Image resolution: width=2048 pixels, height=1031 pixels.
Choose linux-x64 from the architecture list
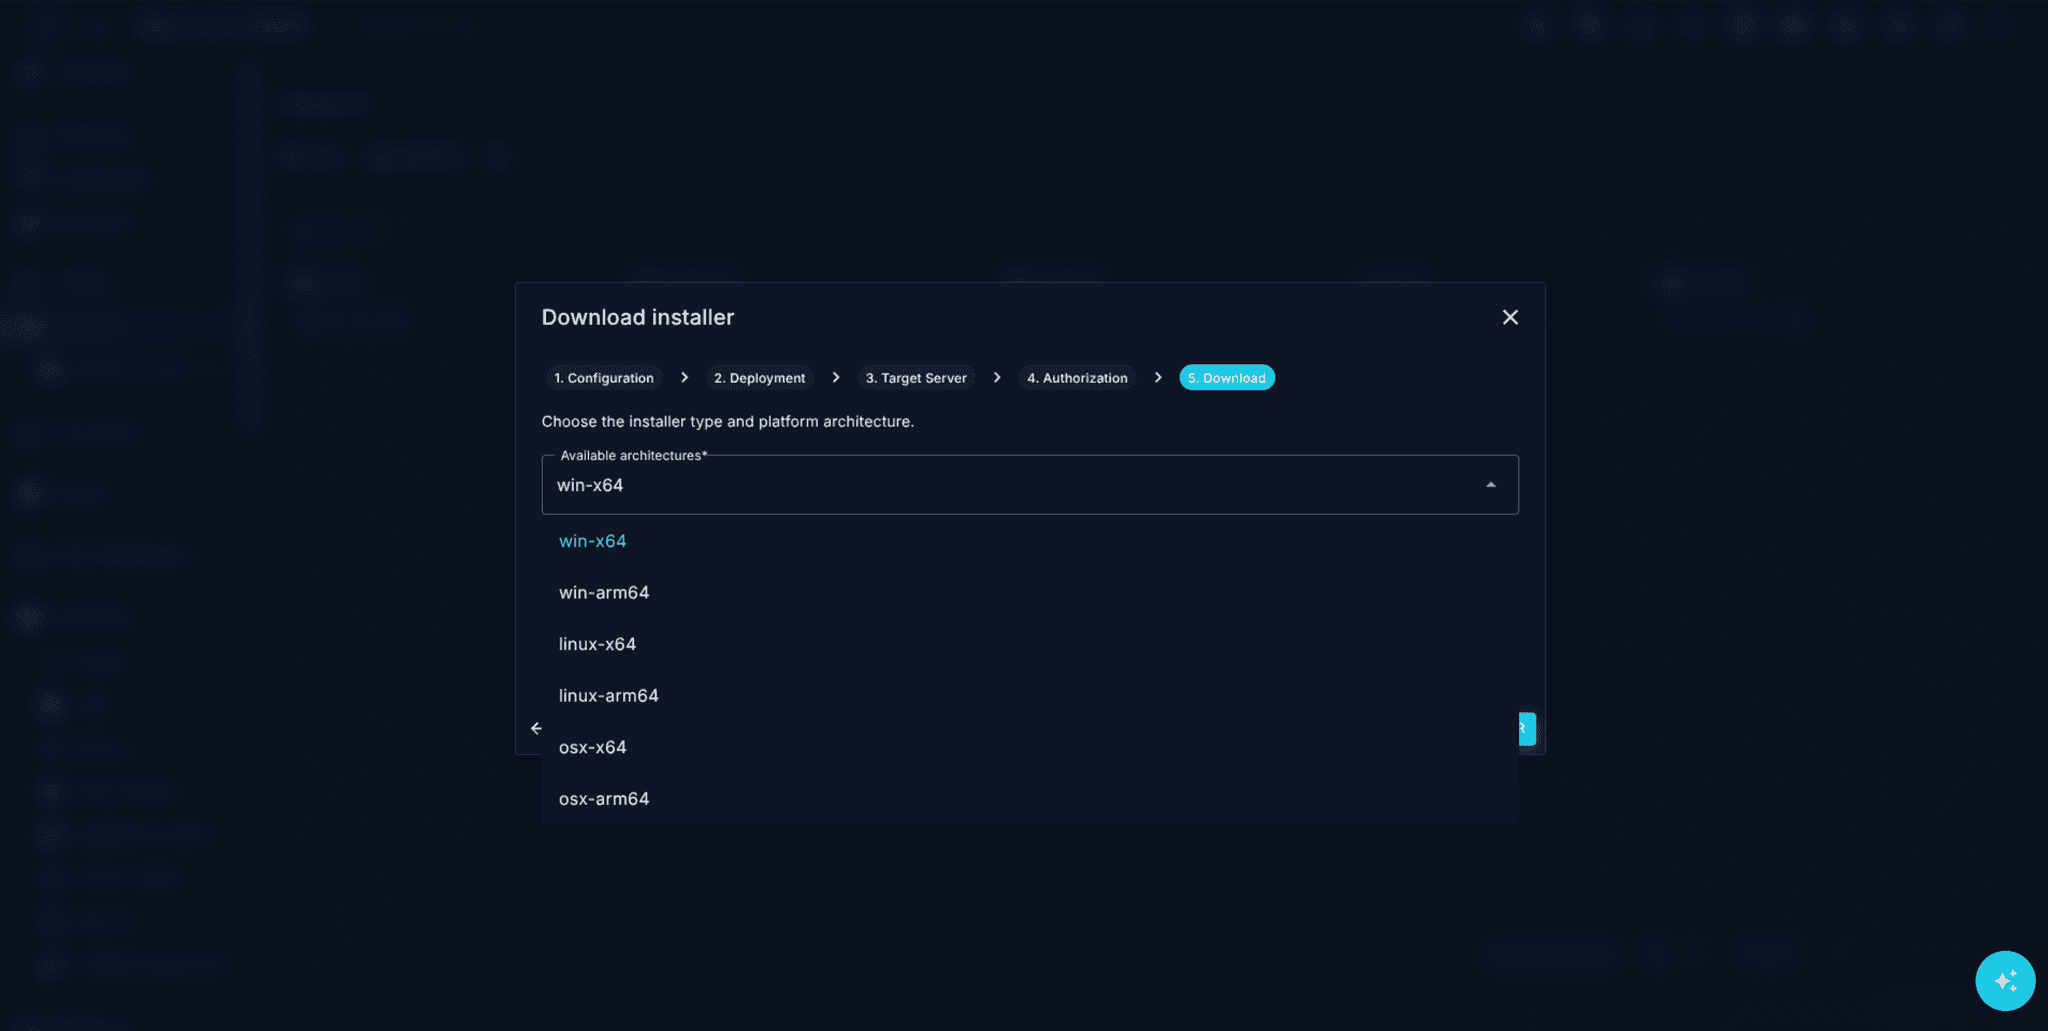(x=1030, y=644)
